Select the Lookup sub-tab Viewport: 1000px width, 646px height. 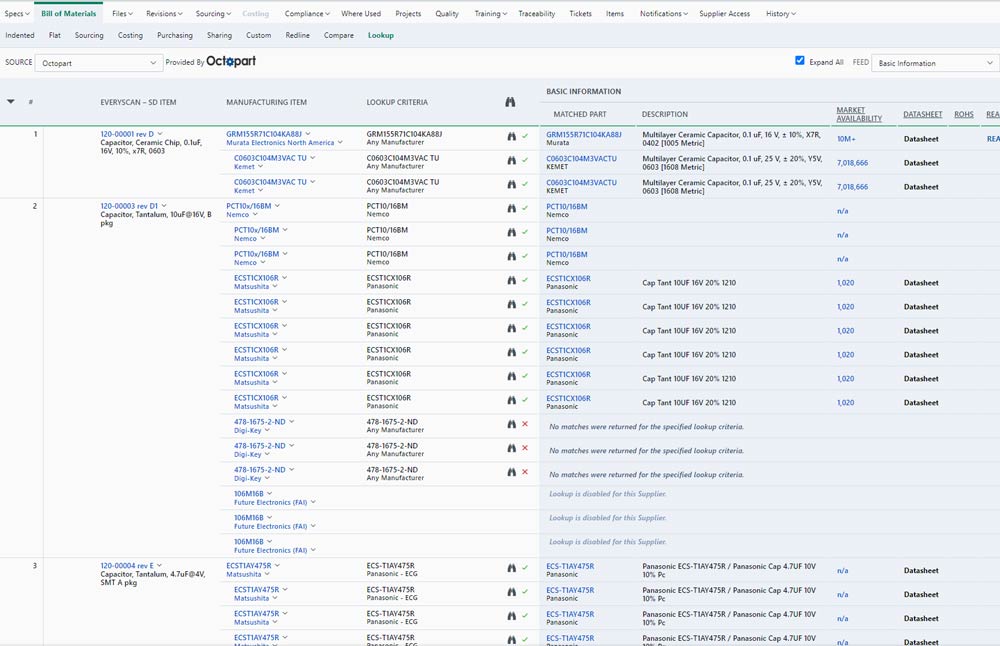point(381,35)
